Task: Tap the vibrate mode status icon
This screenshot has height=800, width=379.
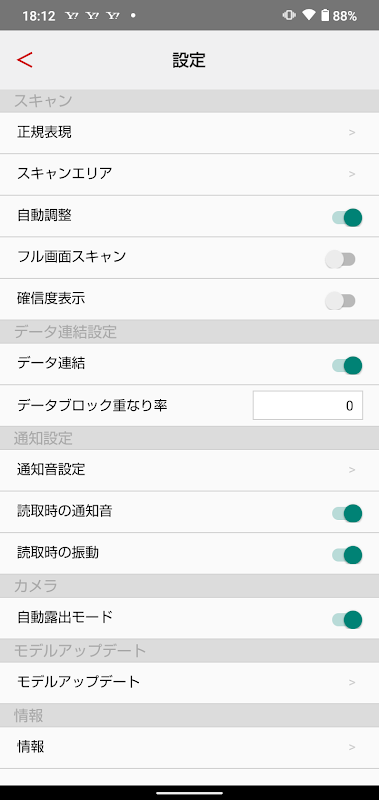Action: point(289,15)
